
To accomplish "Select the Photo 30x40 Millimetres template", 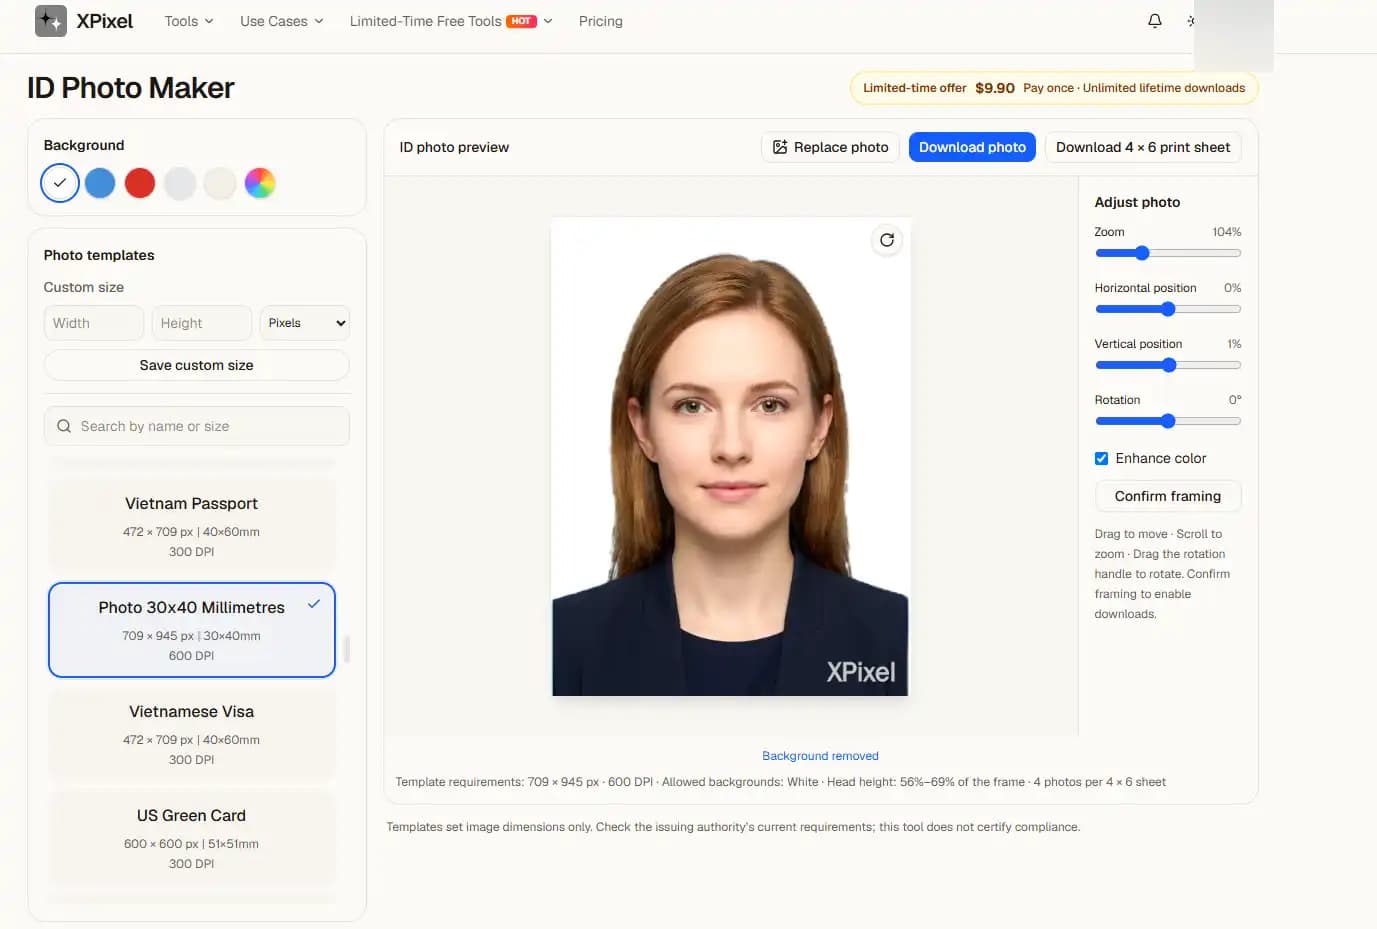I will [x=192, y=630].
